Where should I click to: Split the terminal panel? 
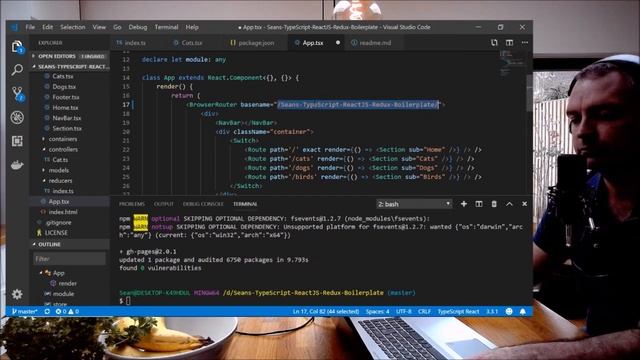click(479, 204)
